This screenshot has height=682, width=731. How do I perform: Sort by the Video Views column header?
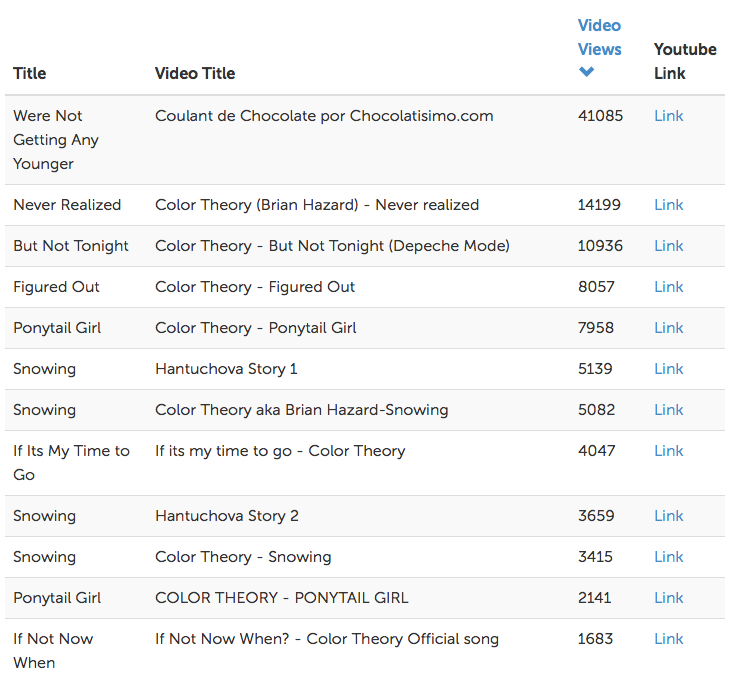pos(599,37)
